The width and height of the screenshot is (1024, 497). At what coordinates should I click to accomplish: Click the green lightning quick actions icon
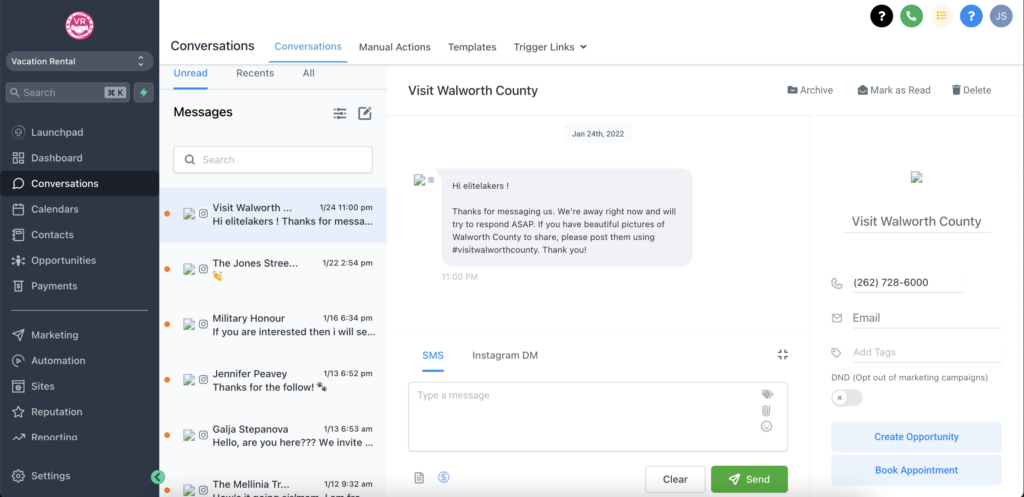(144, 93)
